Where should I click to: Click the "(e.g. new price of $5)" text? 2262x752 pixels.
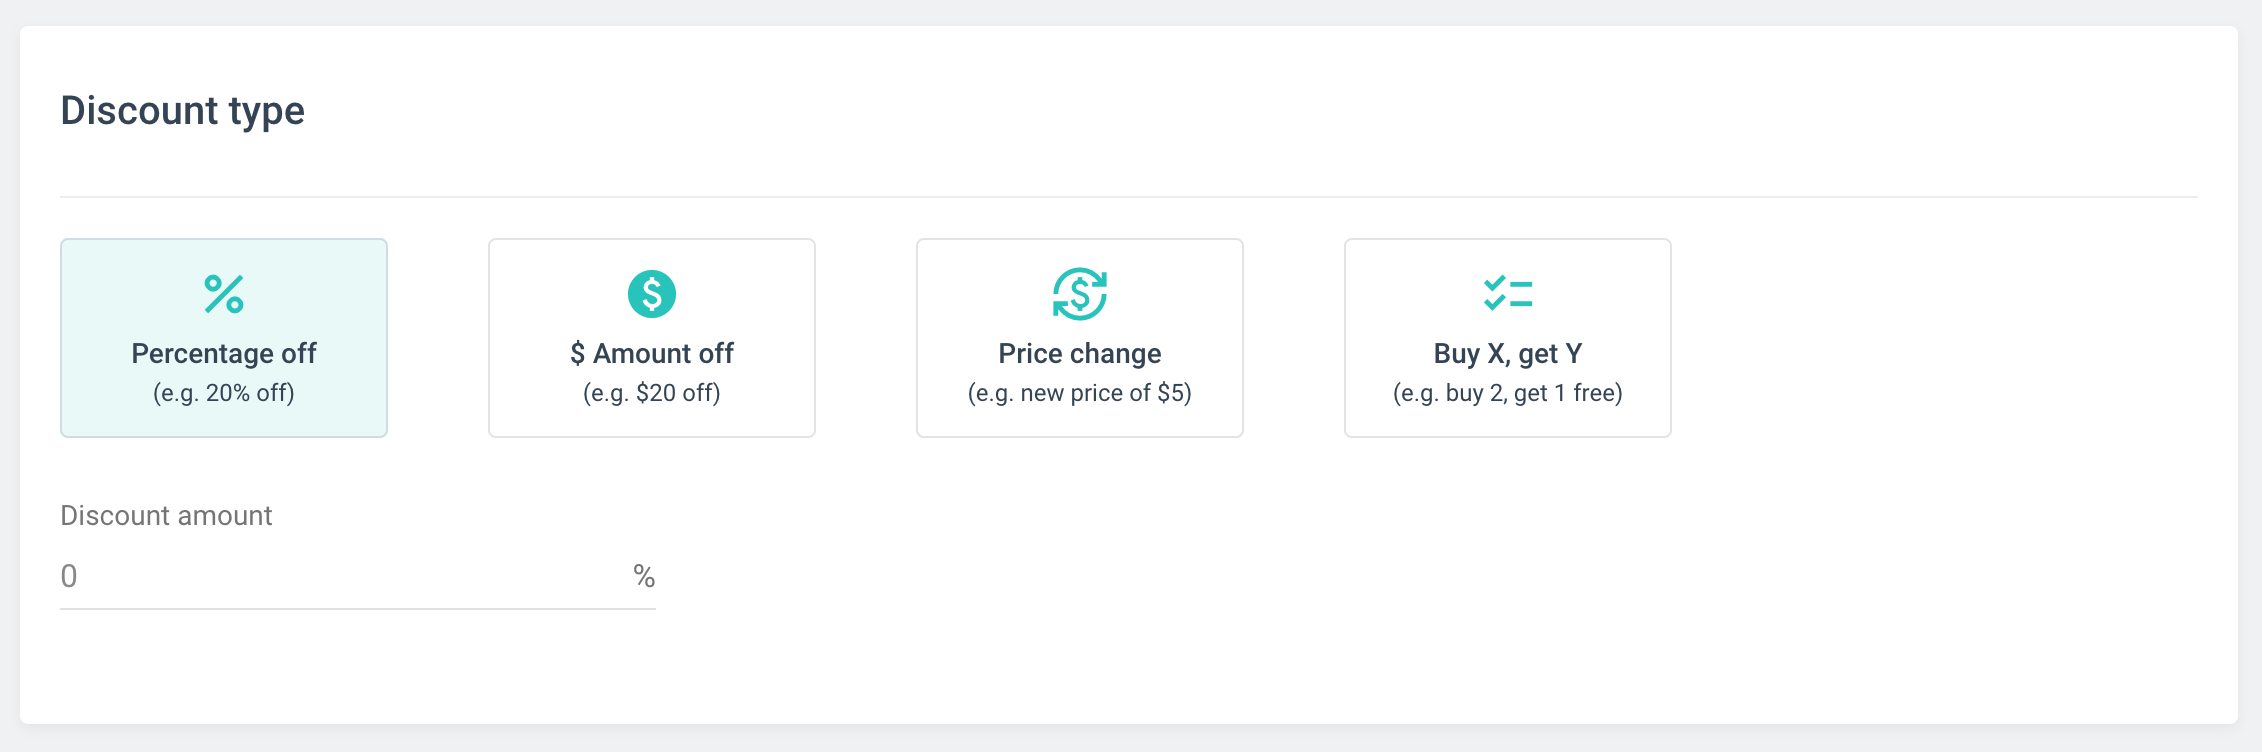coord(1080,393)
